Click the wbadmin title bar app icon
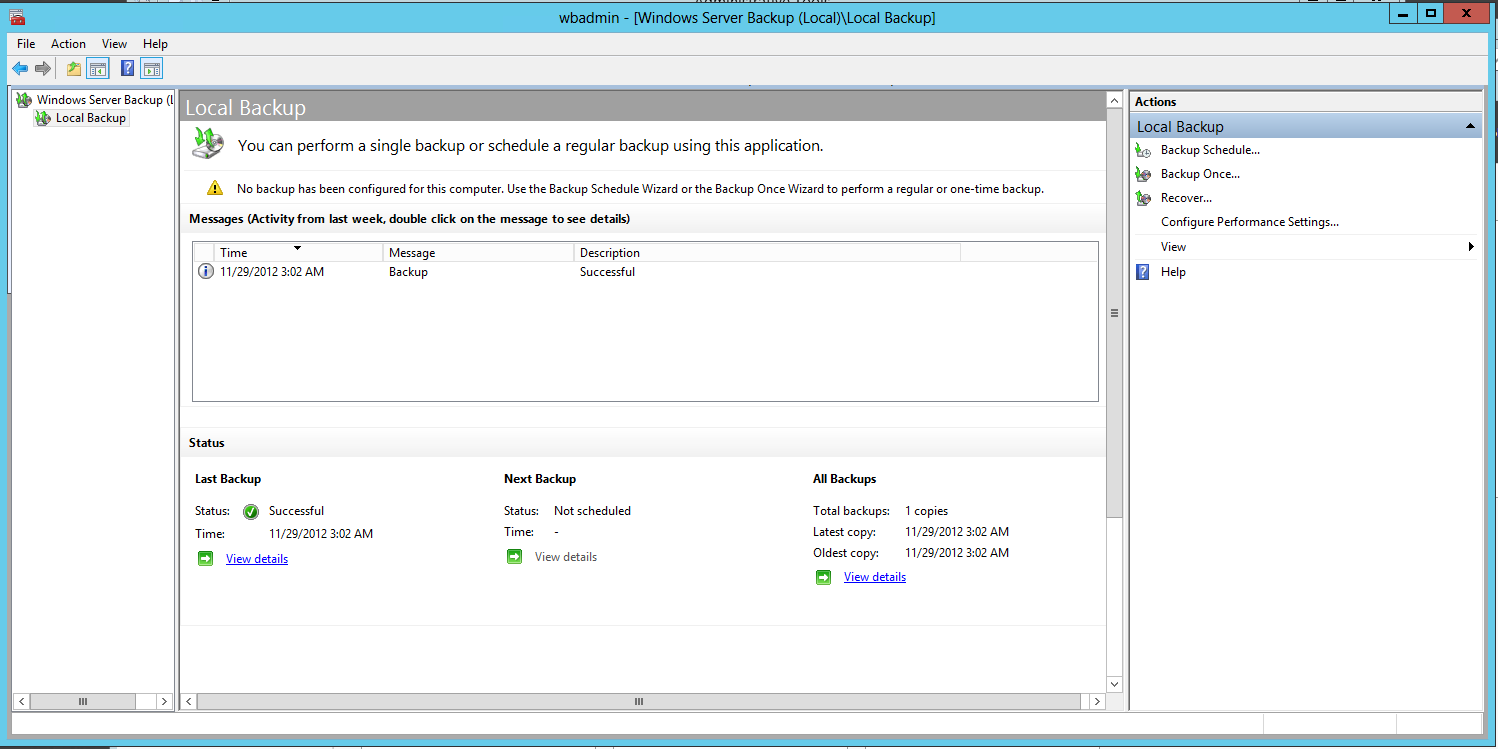 (x=16, y=16)
